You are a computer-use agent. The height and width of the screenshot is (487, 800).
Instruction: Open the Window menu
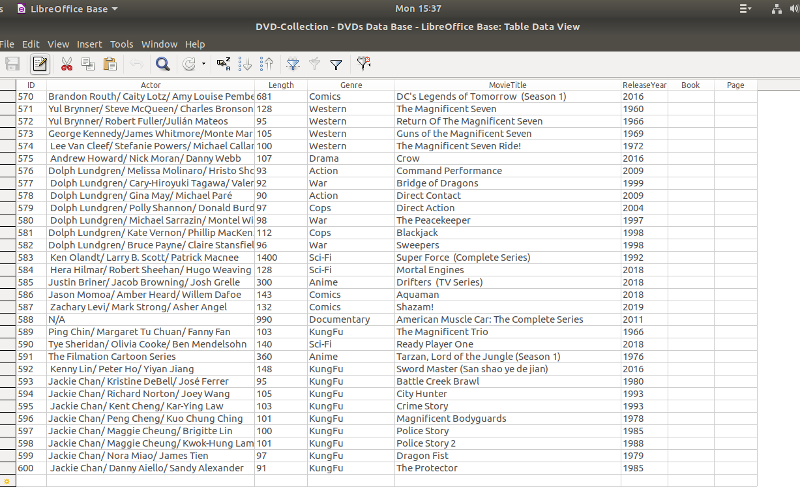click(x=159, y=44)
